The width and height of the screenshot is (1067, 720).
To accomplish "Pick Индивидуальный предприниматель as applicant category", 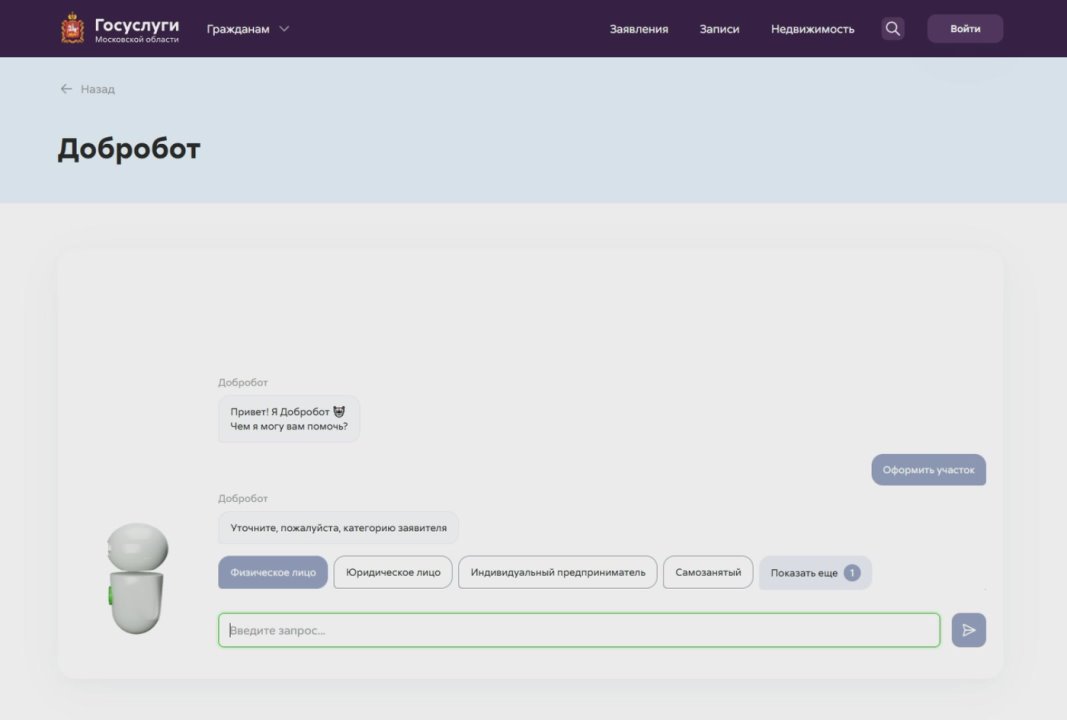I will 558,573.
